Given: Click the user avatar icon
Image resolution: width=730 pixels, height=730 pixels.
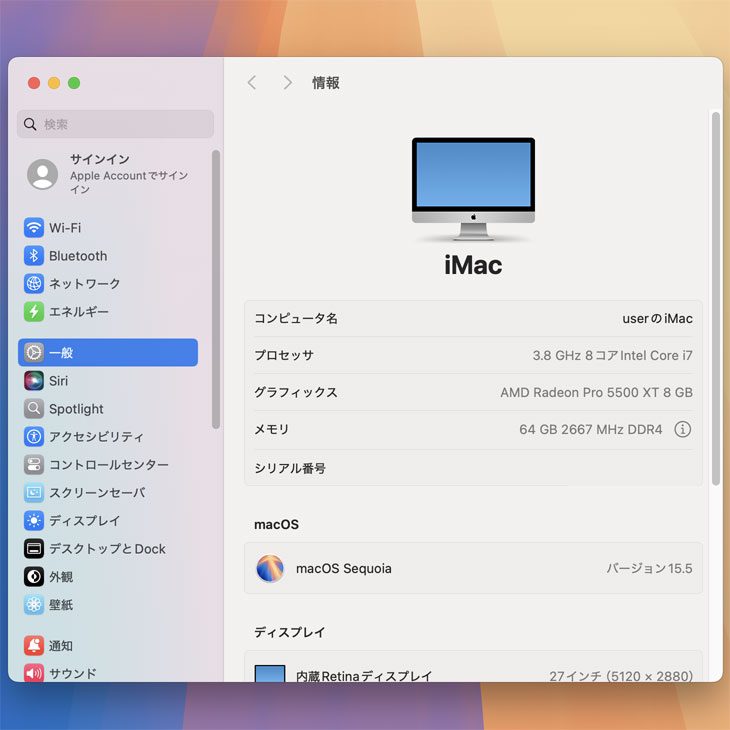Looking at the screenshot, I should pyautogui.click(x=42, y=174).
